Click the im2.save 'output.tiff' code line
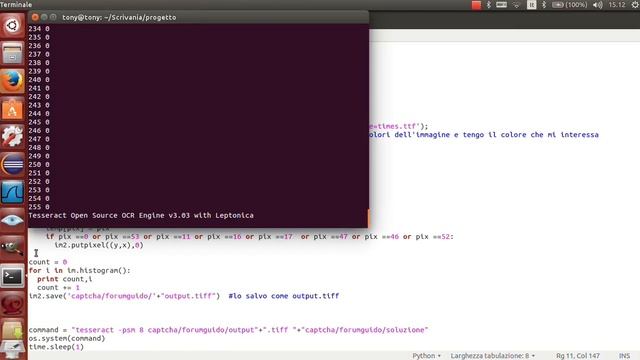Image resolution: width=640 pixels, height=360 pixels. click(124, 296)
